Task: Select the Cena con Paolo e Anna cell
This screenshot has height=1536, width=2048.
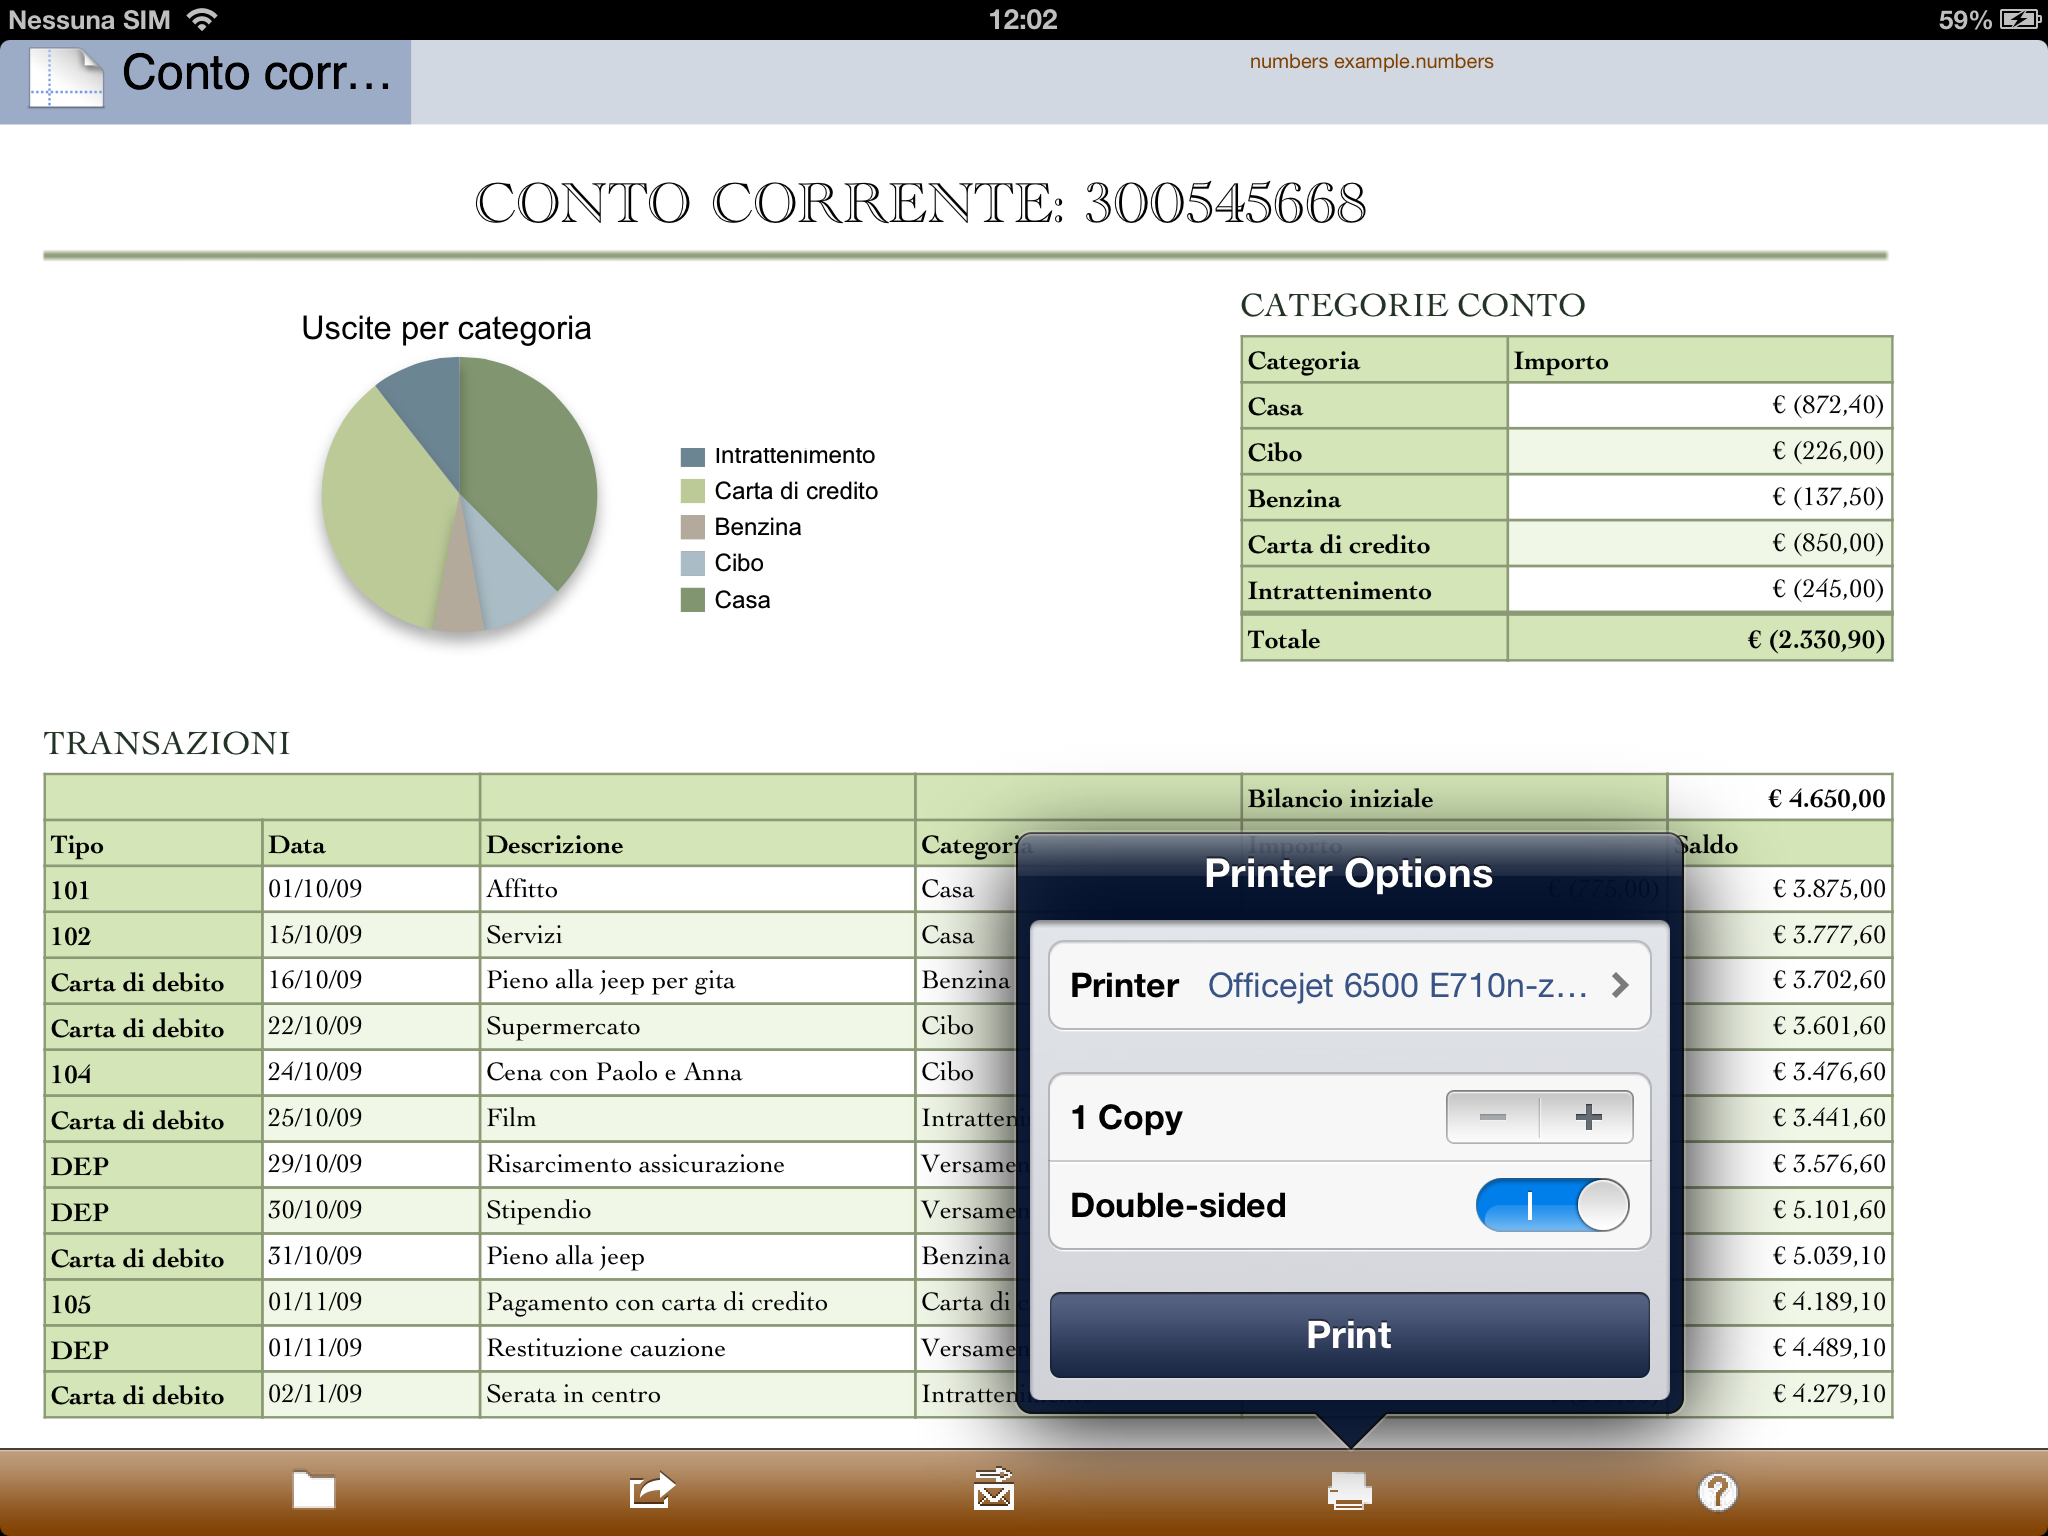Action: tap(697, 1073)
